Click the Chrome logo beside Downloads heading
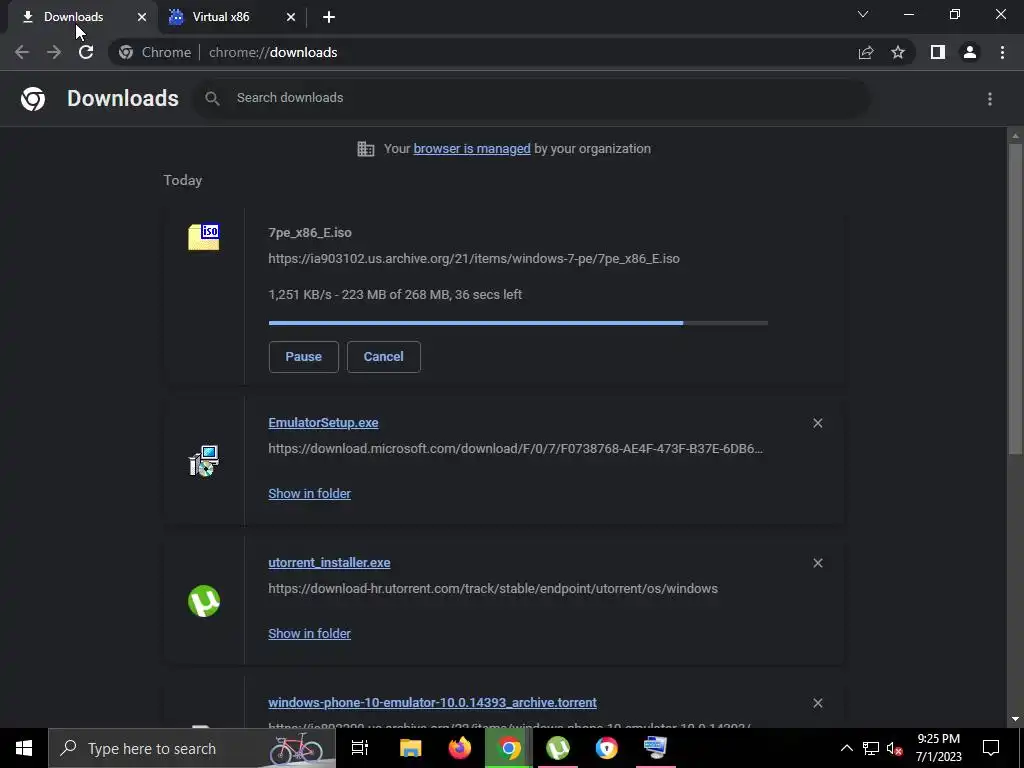The height and width of the screenshot is (768, 1024). coord(33,99)
